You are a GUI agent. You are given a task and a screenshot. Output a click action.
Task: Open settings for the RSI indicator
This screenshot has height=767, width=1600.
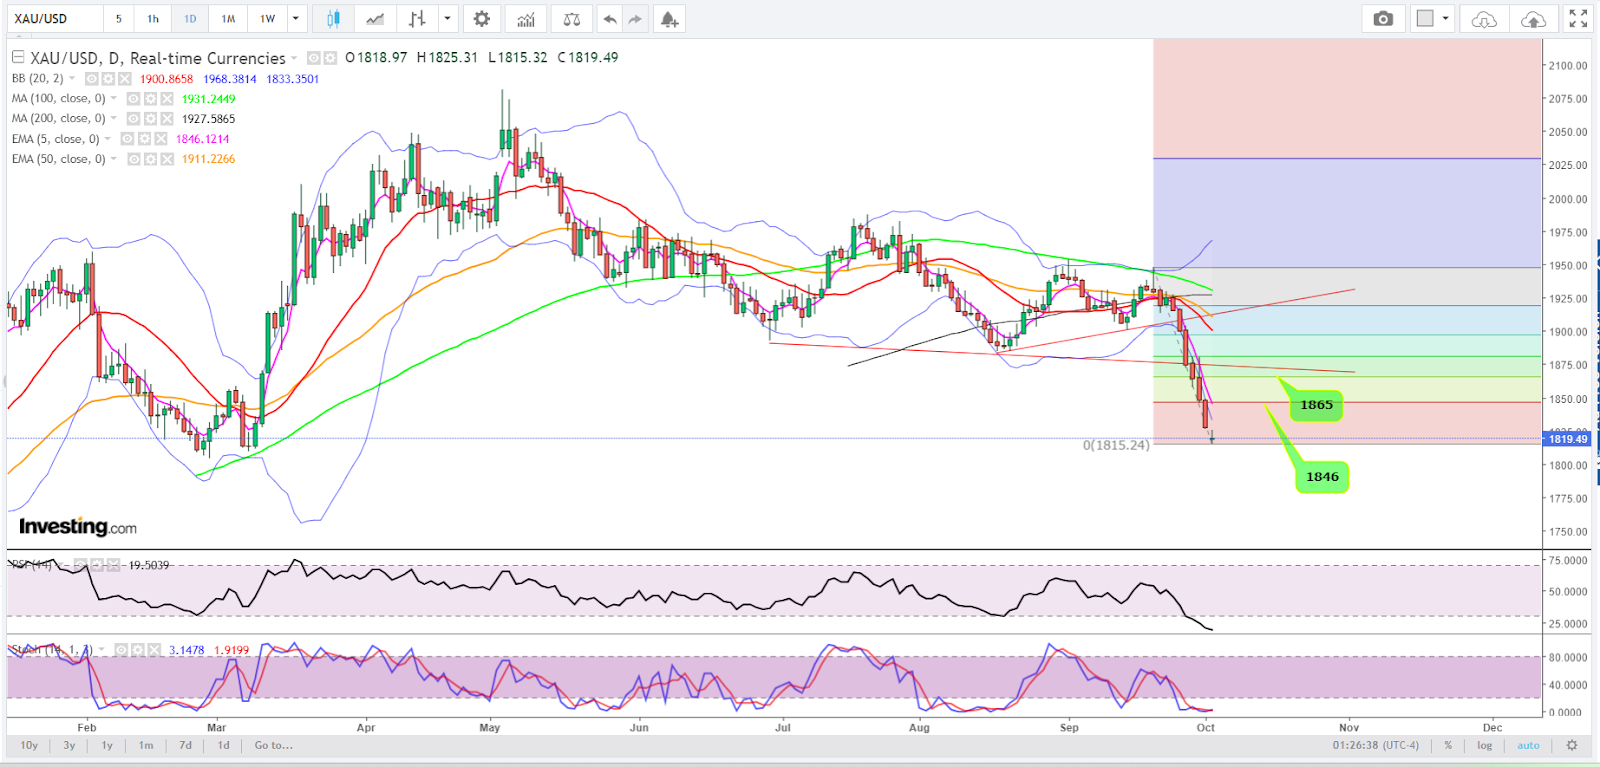point(97,565)
